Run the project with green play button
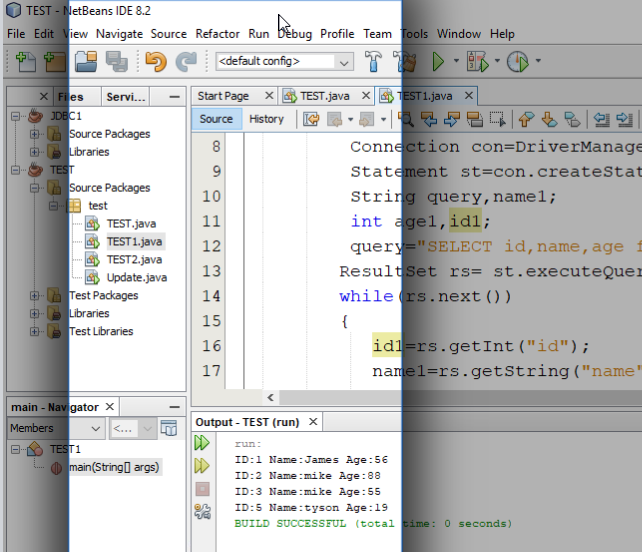Viewport: 642px width, 552px height. 438,62
